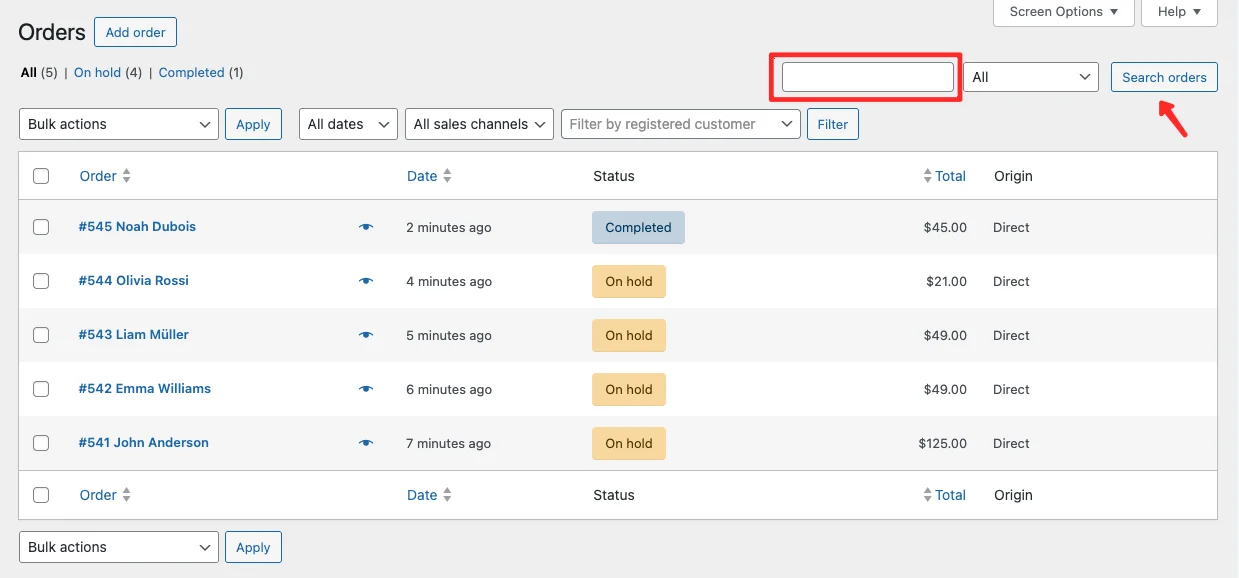Viewport: 1239px width, 578px height.
Task: Click the "2 minutes ago" date cell
Action: coord(449,227)
